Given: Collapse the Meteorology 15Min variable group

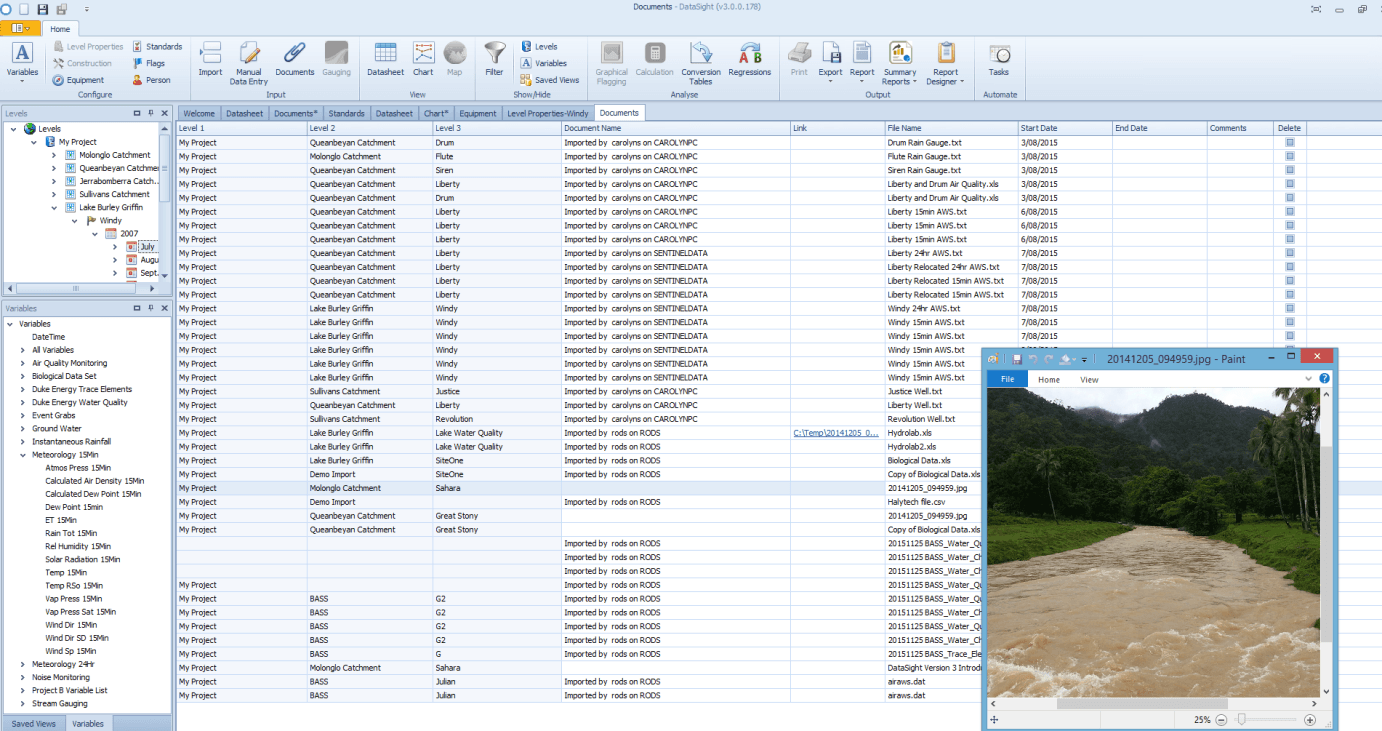Looking at the screenshot, I should (20, 454).
